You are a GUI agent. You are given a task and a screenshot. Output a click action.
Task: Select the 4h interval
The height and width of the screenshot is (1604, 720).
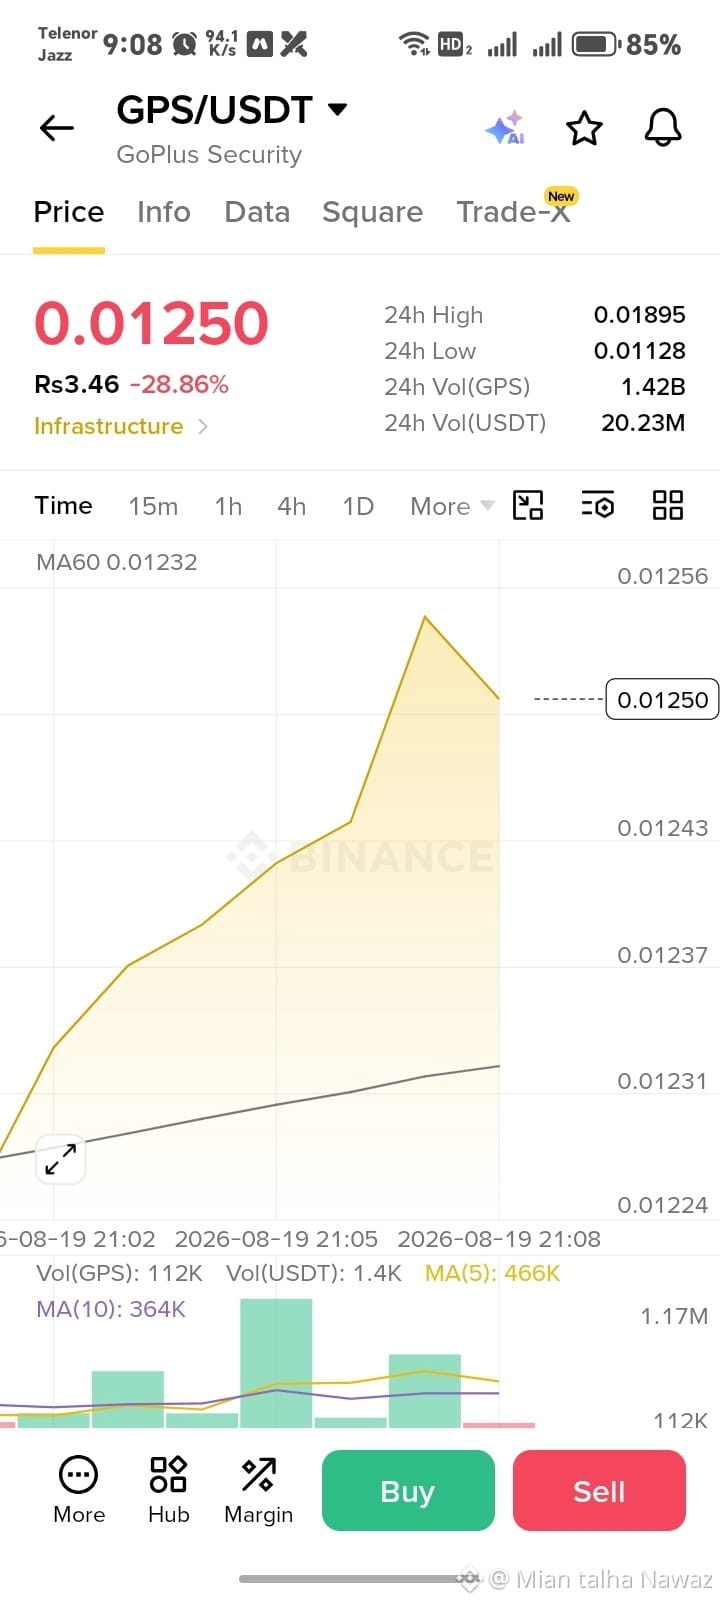[x=291, y=506]
